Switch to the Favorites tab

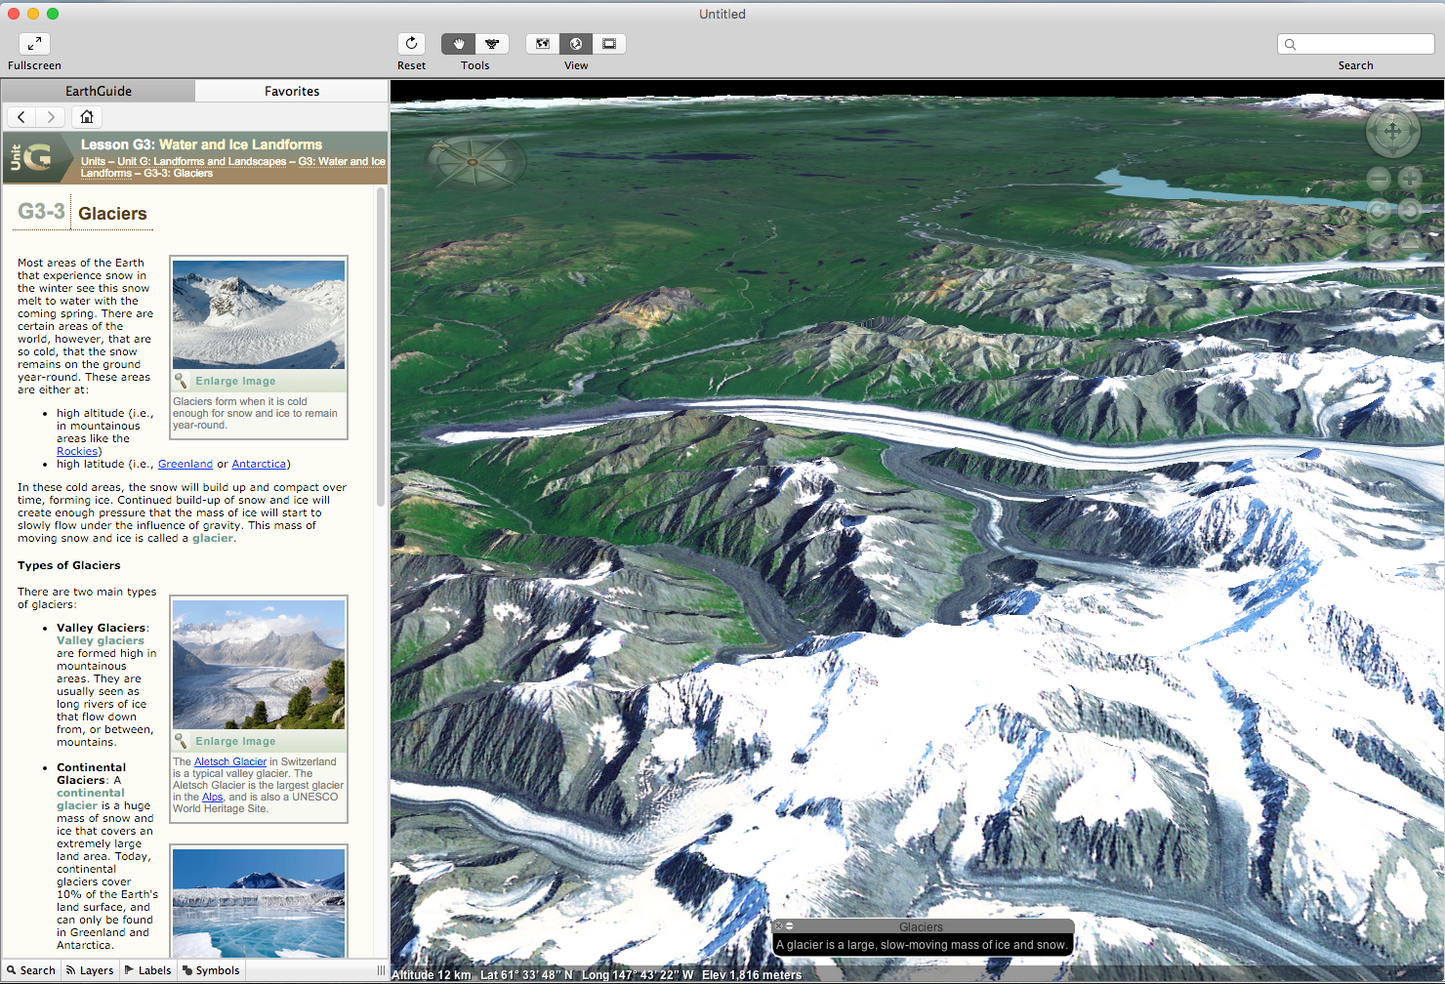coord(292,91)
